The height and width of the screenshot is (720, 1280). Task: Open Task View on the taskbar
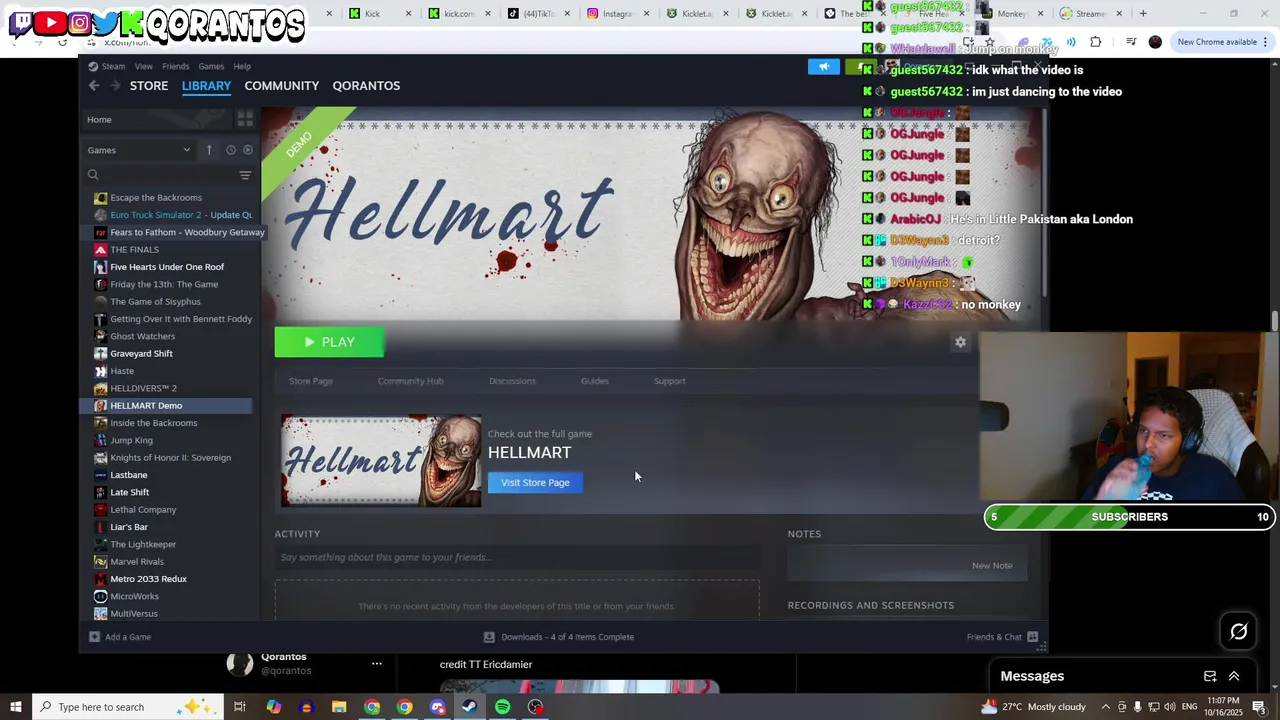pyautogui.click(x=240, y=707)
